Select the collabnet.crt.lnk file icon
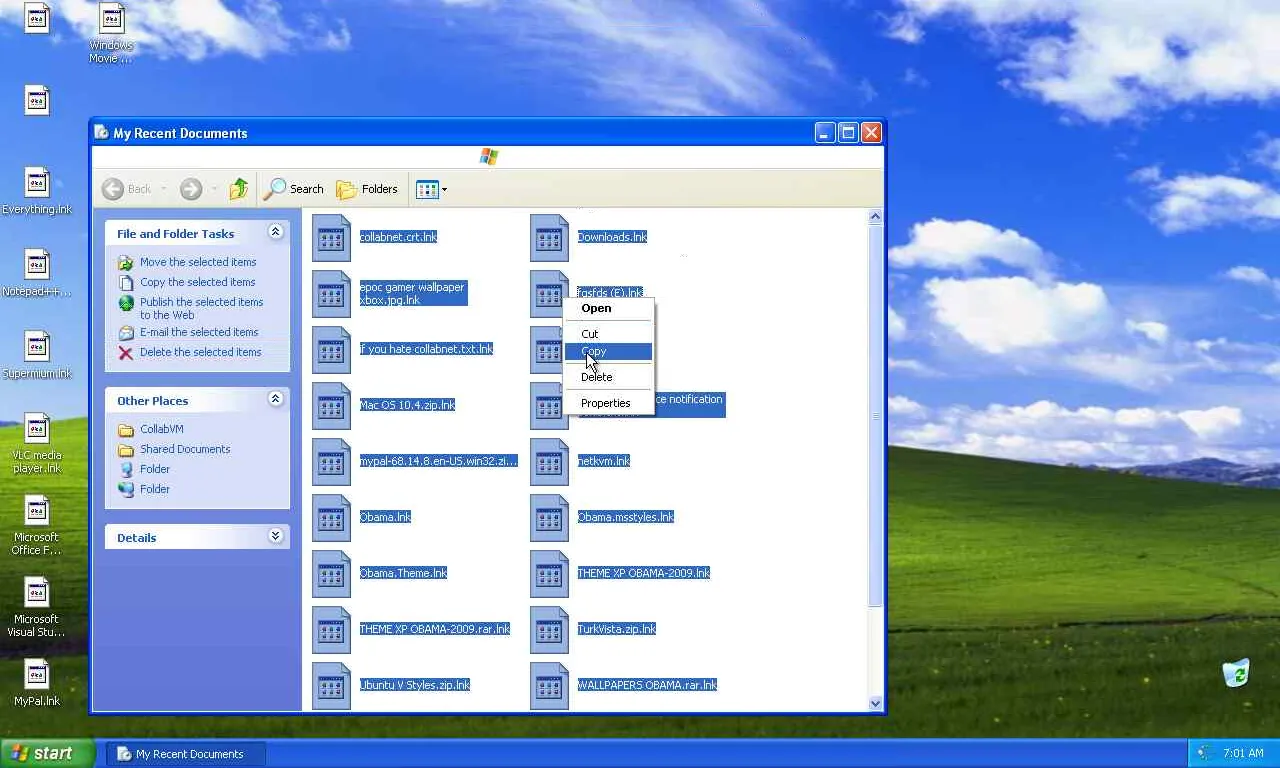The width and height of the screenshot is (1280, 768). coord(332,238)
